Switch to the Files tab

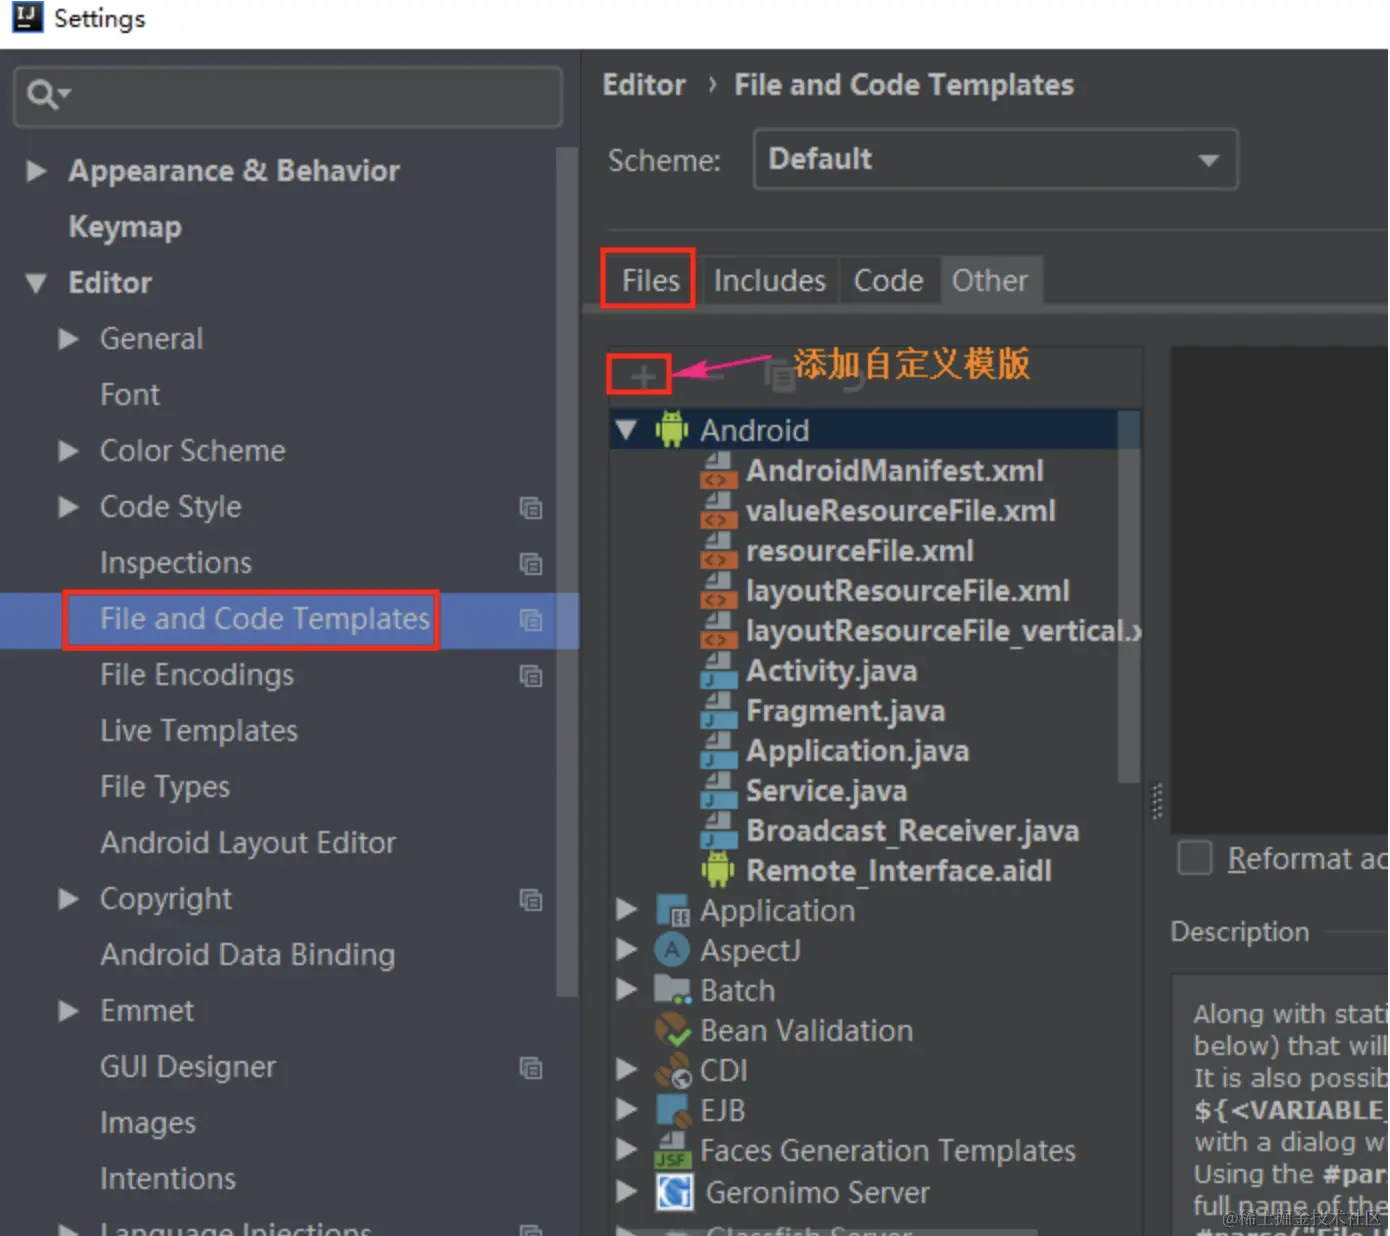650,280
